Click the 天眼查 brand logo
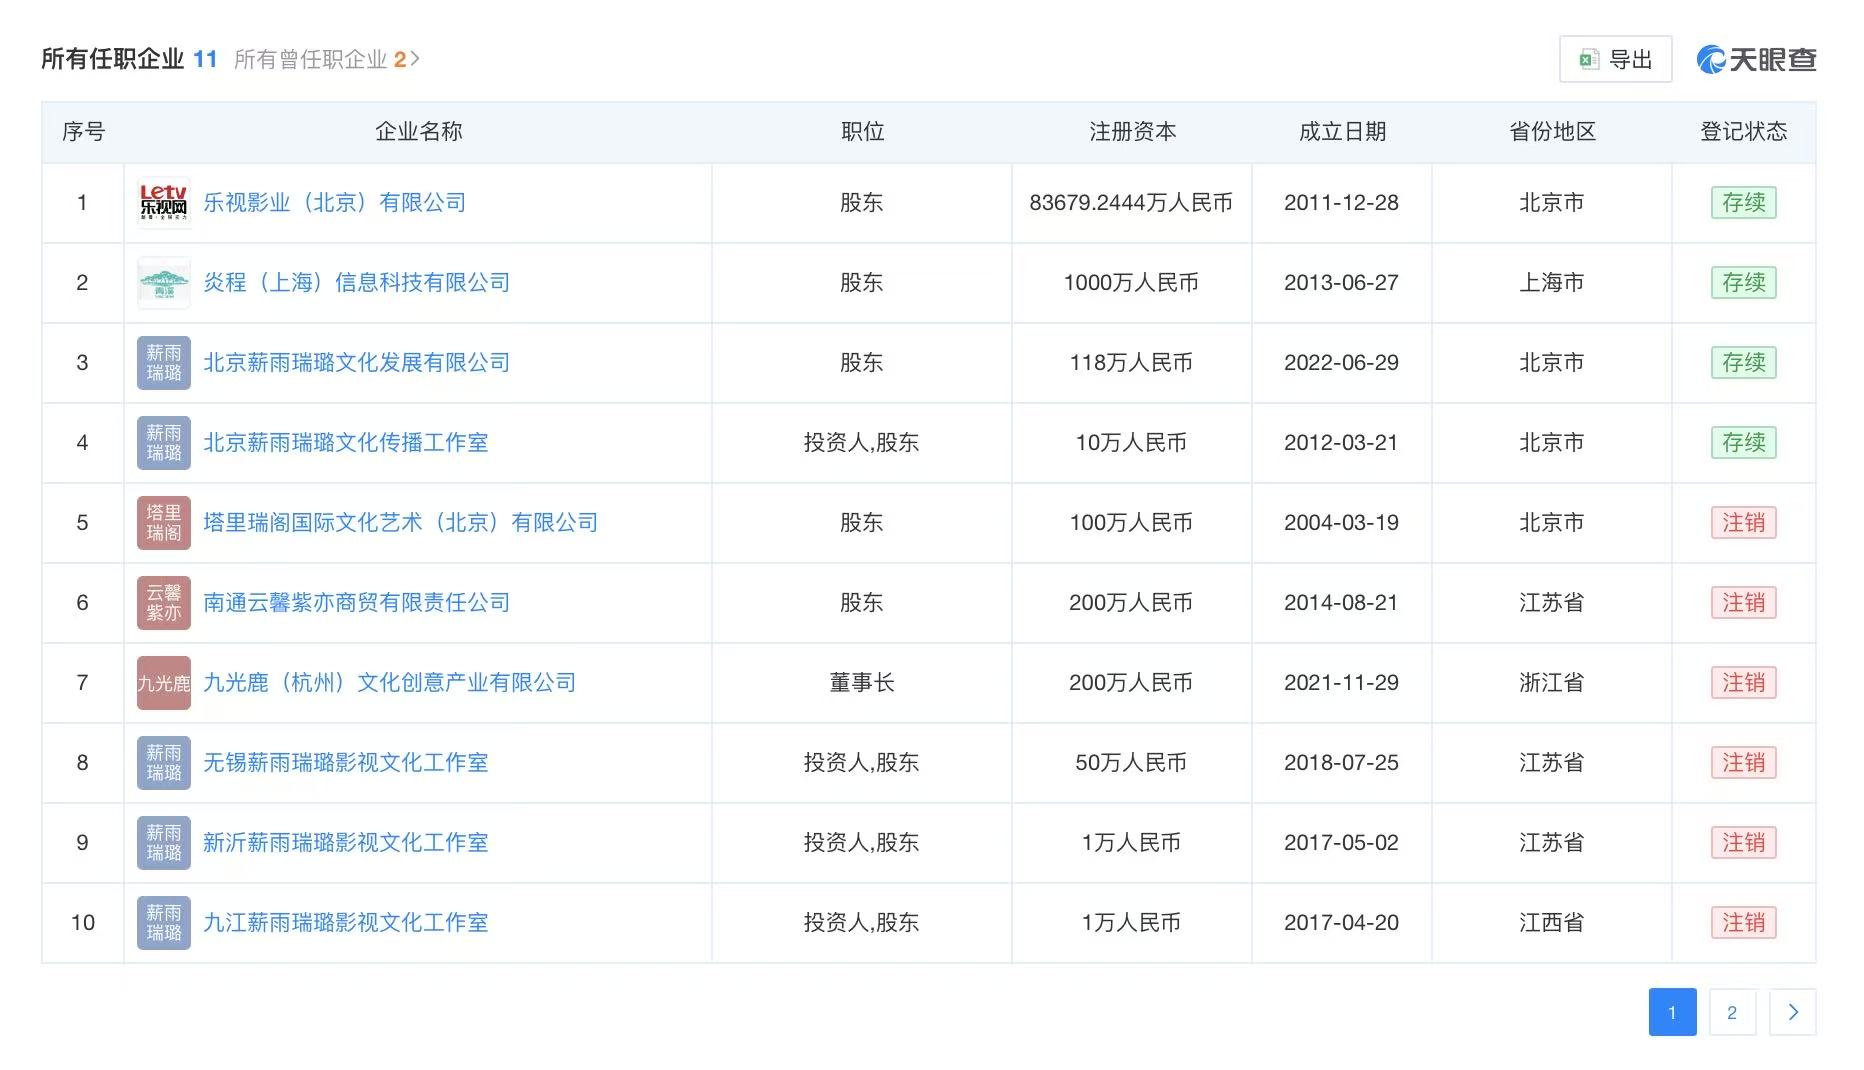 pos(1756,59)
